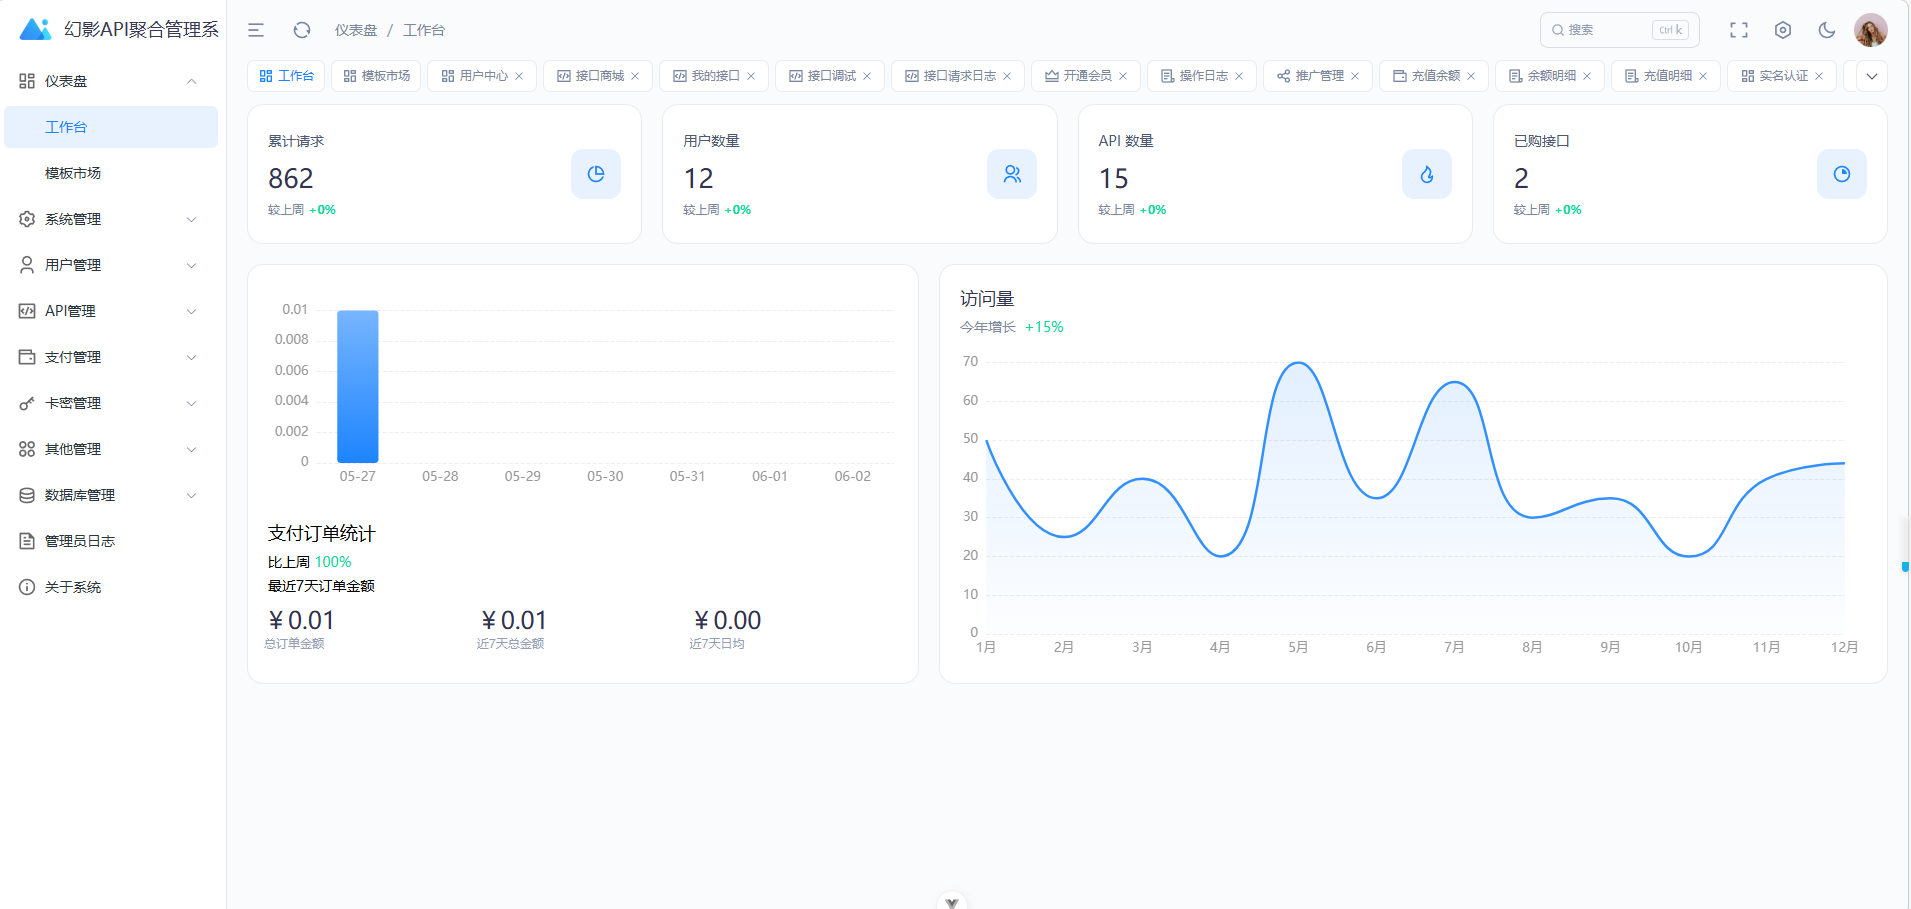Close the 充值余额 tab

pos(1471,76)
